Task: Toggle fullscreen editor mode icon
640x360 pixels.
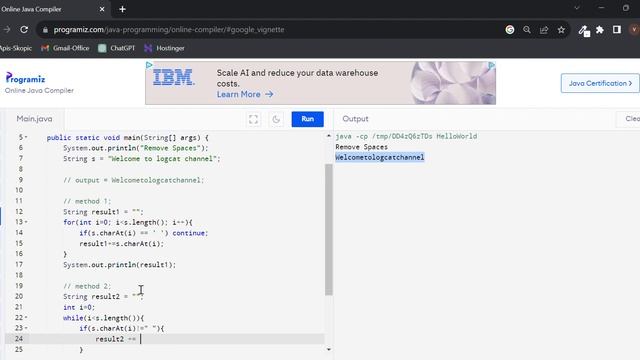Action: (253, 119)
